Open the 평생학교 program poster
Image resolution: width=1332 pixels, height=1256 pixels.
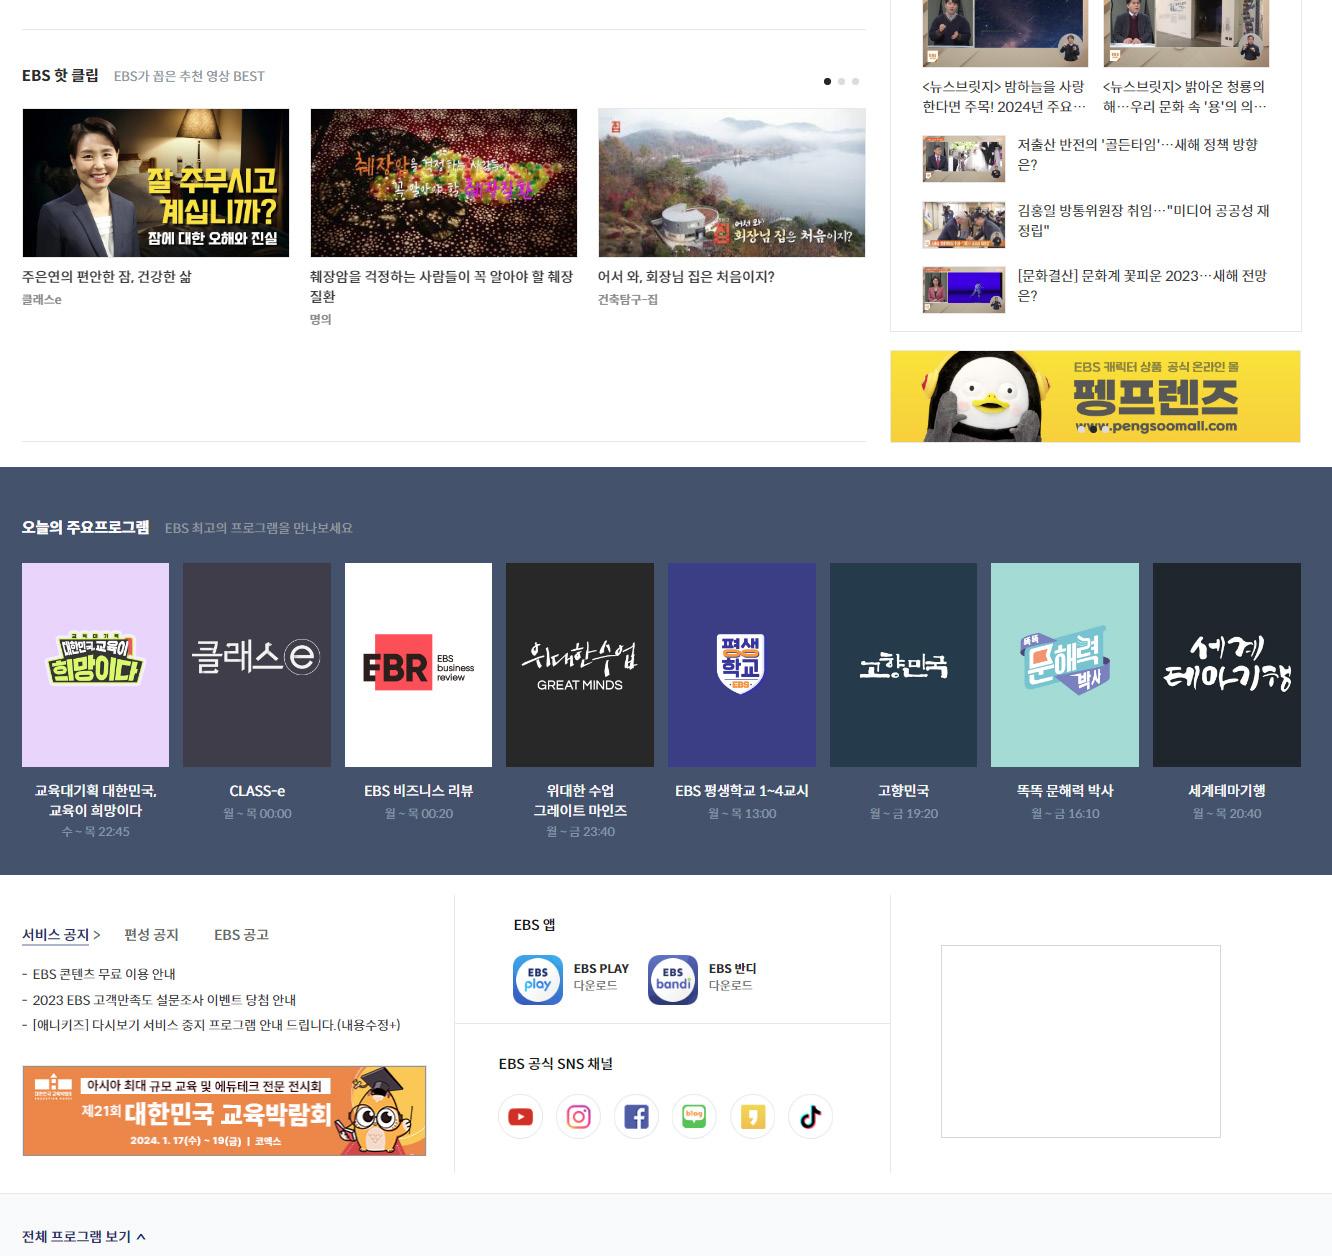[742, 665]
